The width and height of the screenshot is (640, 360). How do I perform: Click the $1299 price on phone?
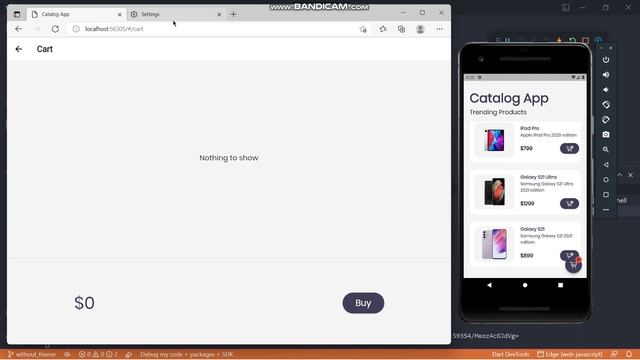point(527,203)
